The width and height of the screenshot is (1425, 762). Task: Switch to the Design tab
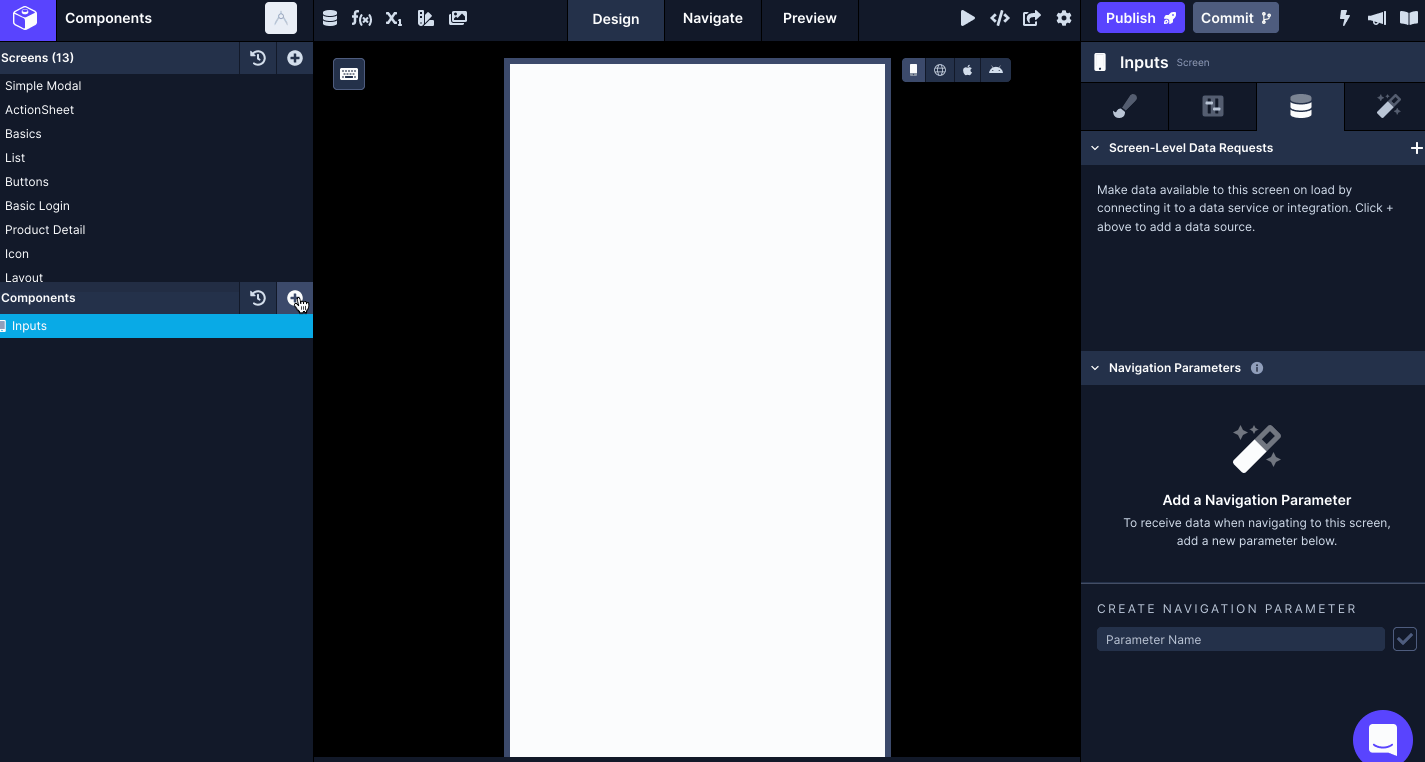coord(616,19)
